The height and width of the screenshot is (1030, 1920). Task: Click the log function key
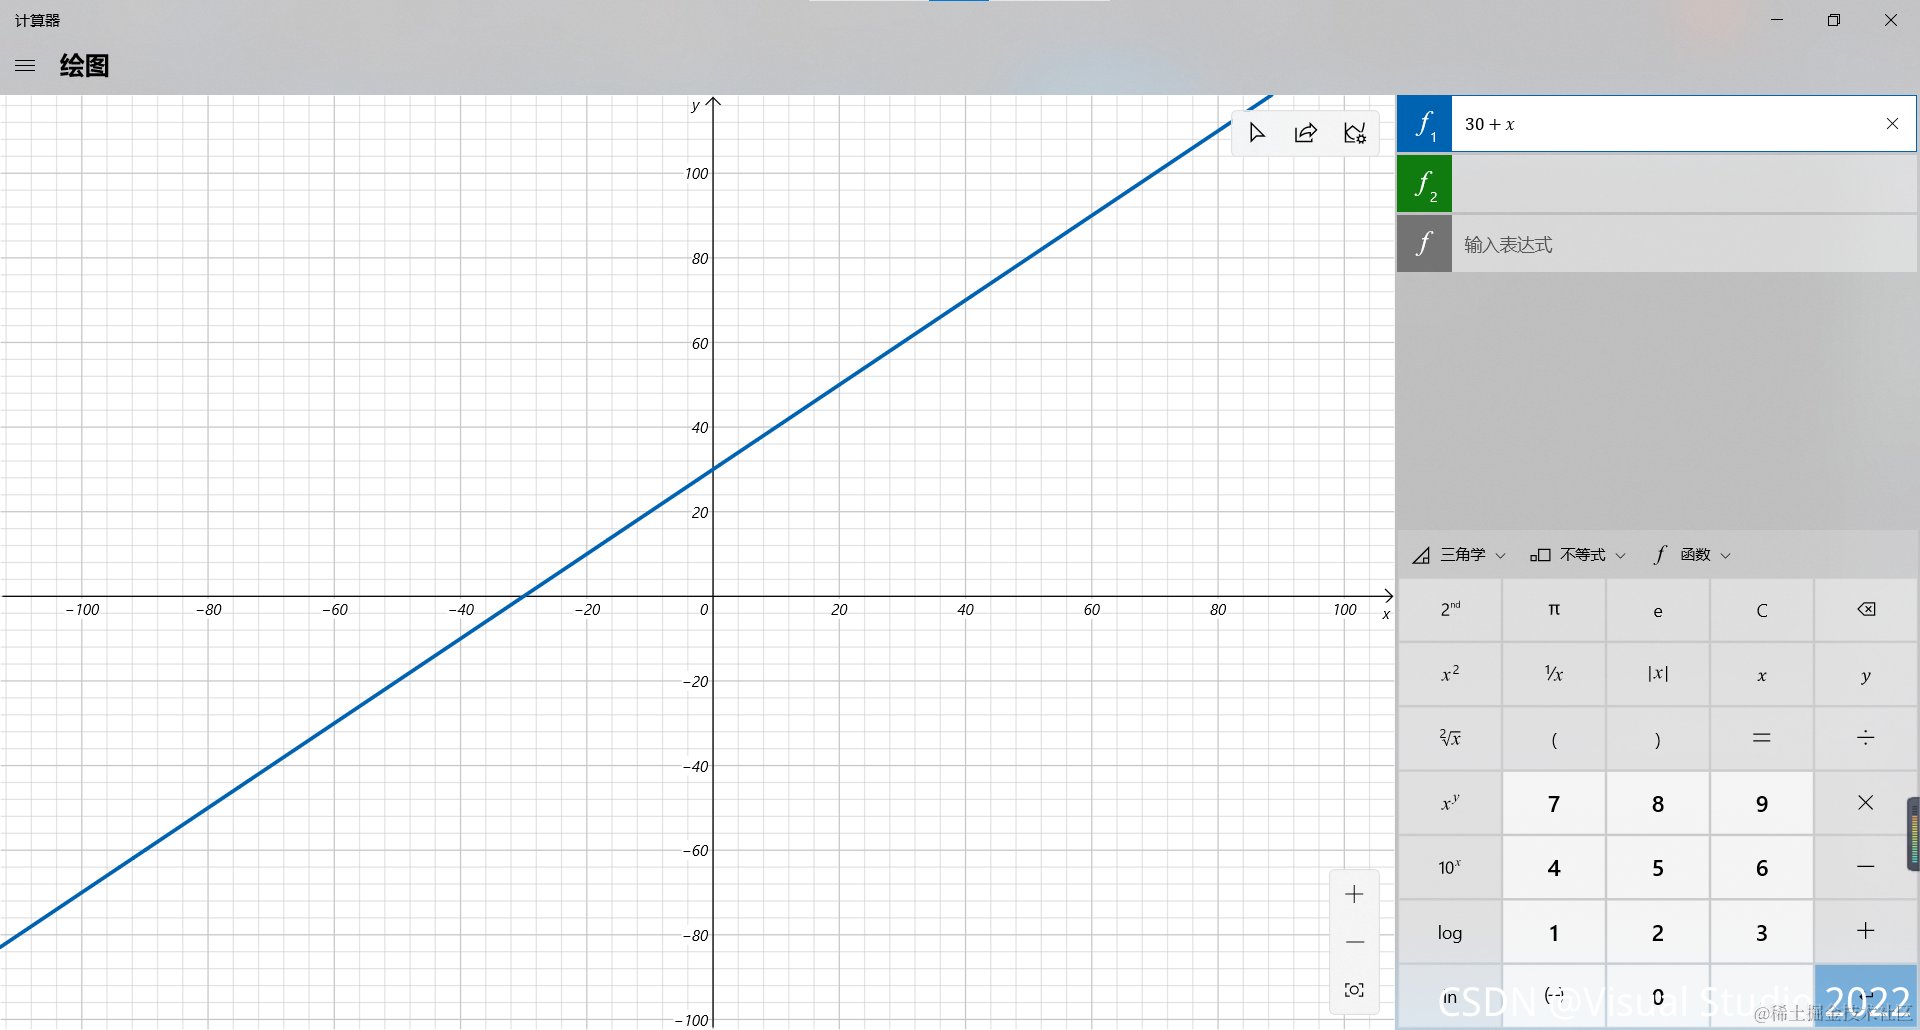click(1450, 932)
